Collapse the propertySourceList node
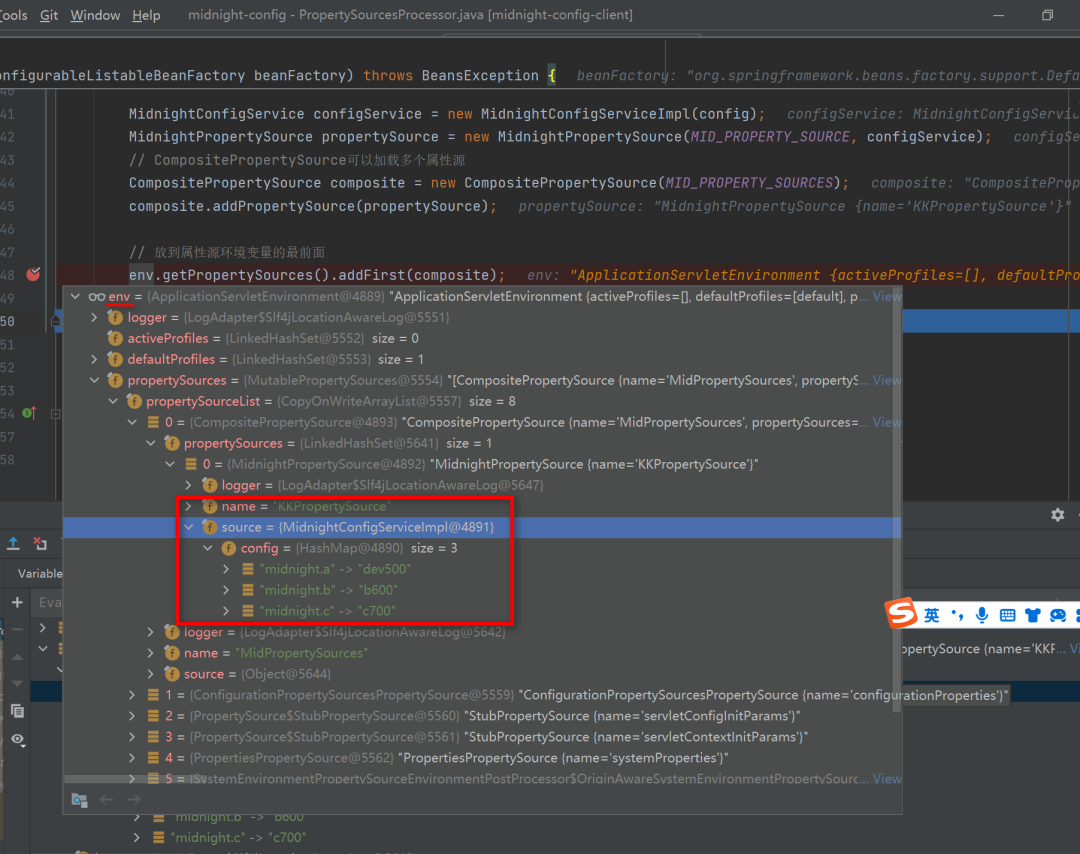The height and width of the screenshot is (854, 1080). pos(113,402)
